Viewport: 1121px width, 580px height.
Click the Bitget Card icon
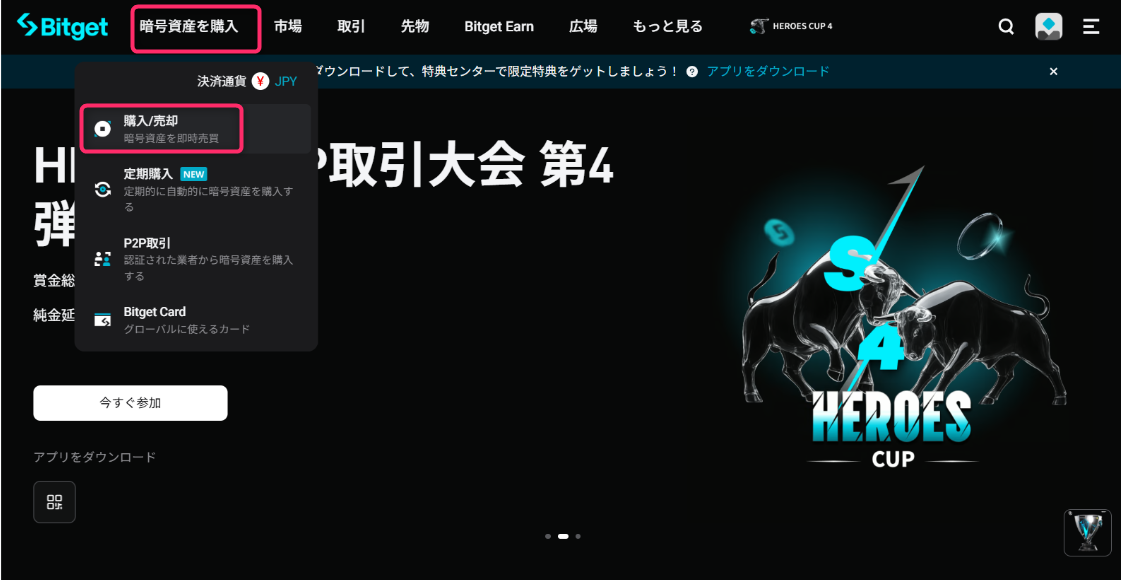(102, 320)
